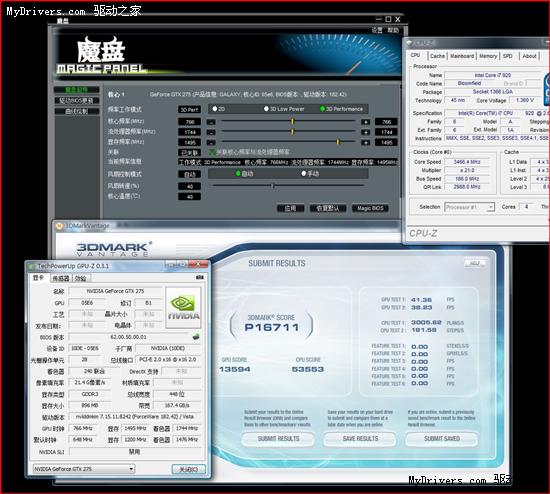This screenshot has height=494, width=550.
Task: Click the left memory frequency field showing 1495
Action: [x=189, y=142]
